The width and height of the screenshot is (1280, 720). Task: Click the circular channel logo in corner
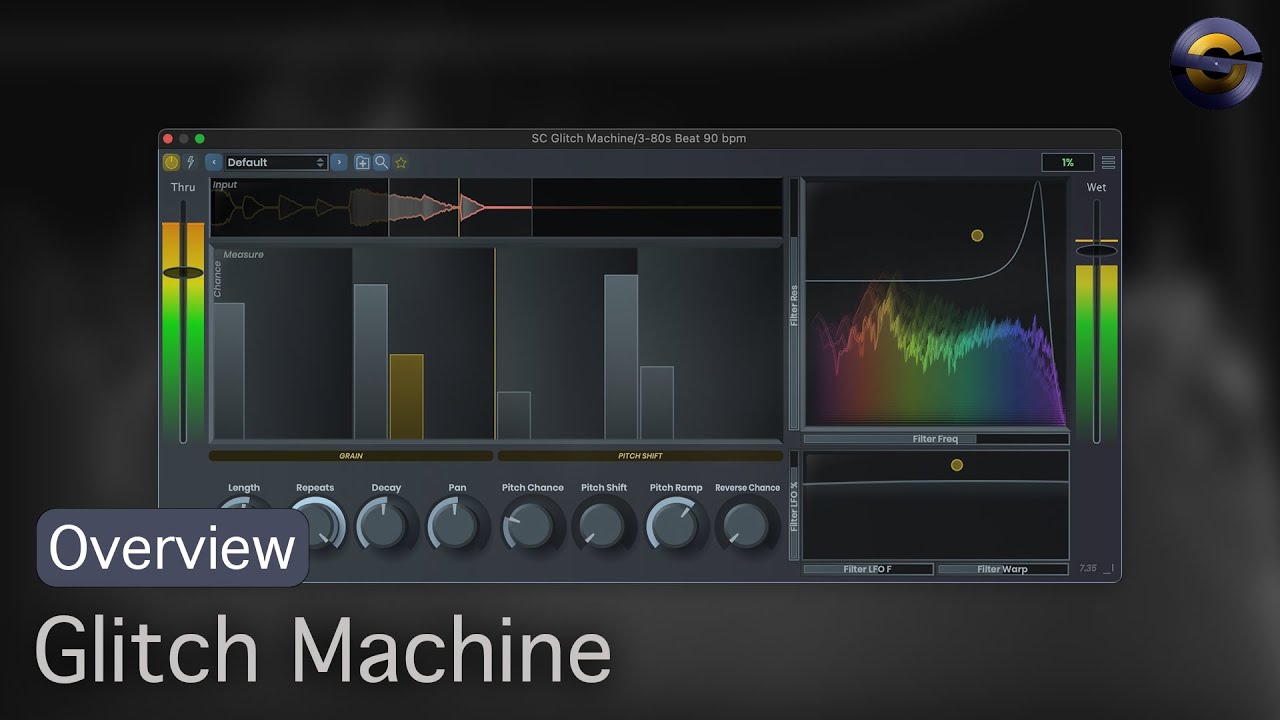click(1215, 63)
